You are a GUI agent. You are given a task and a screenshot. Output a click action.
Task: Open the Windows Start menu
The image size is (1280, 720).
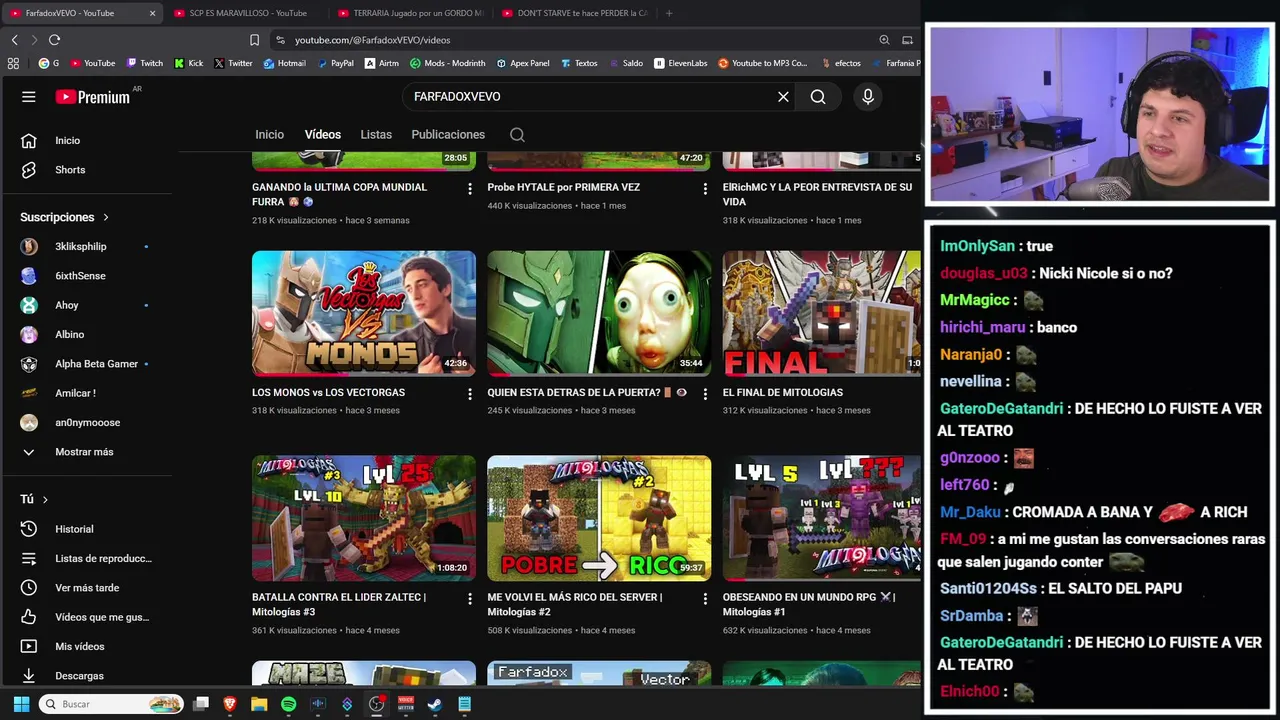click(21, 704)
